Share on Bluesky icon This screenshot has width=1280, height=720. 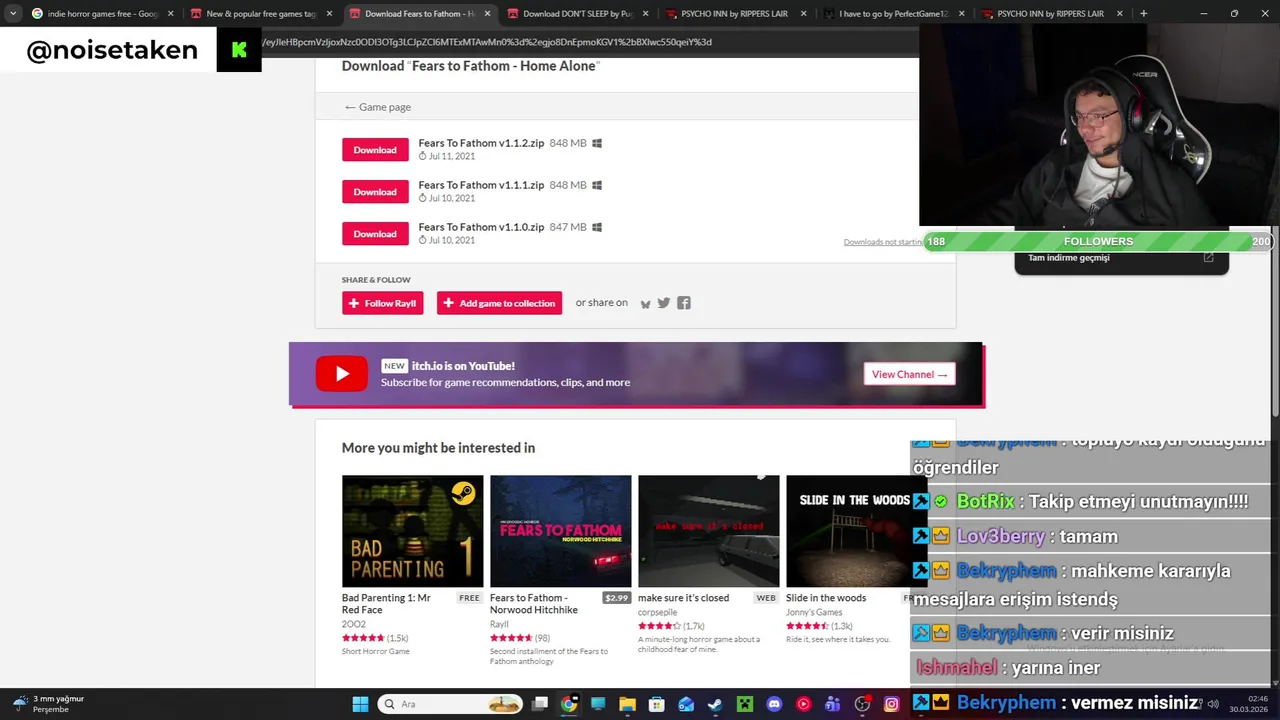[x=645, y=303]
